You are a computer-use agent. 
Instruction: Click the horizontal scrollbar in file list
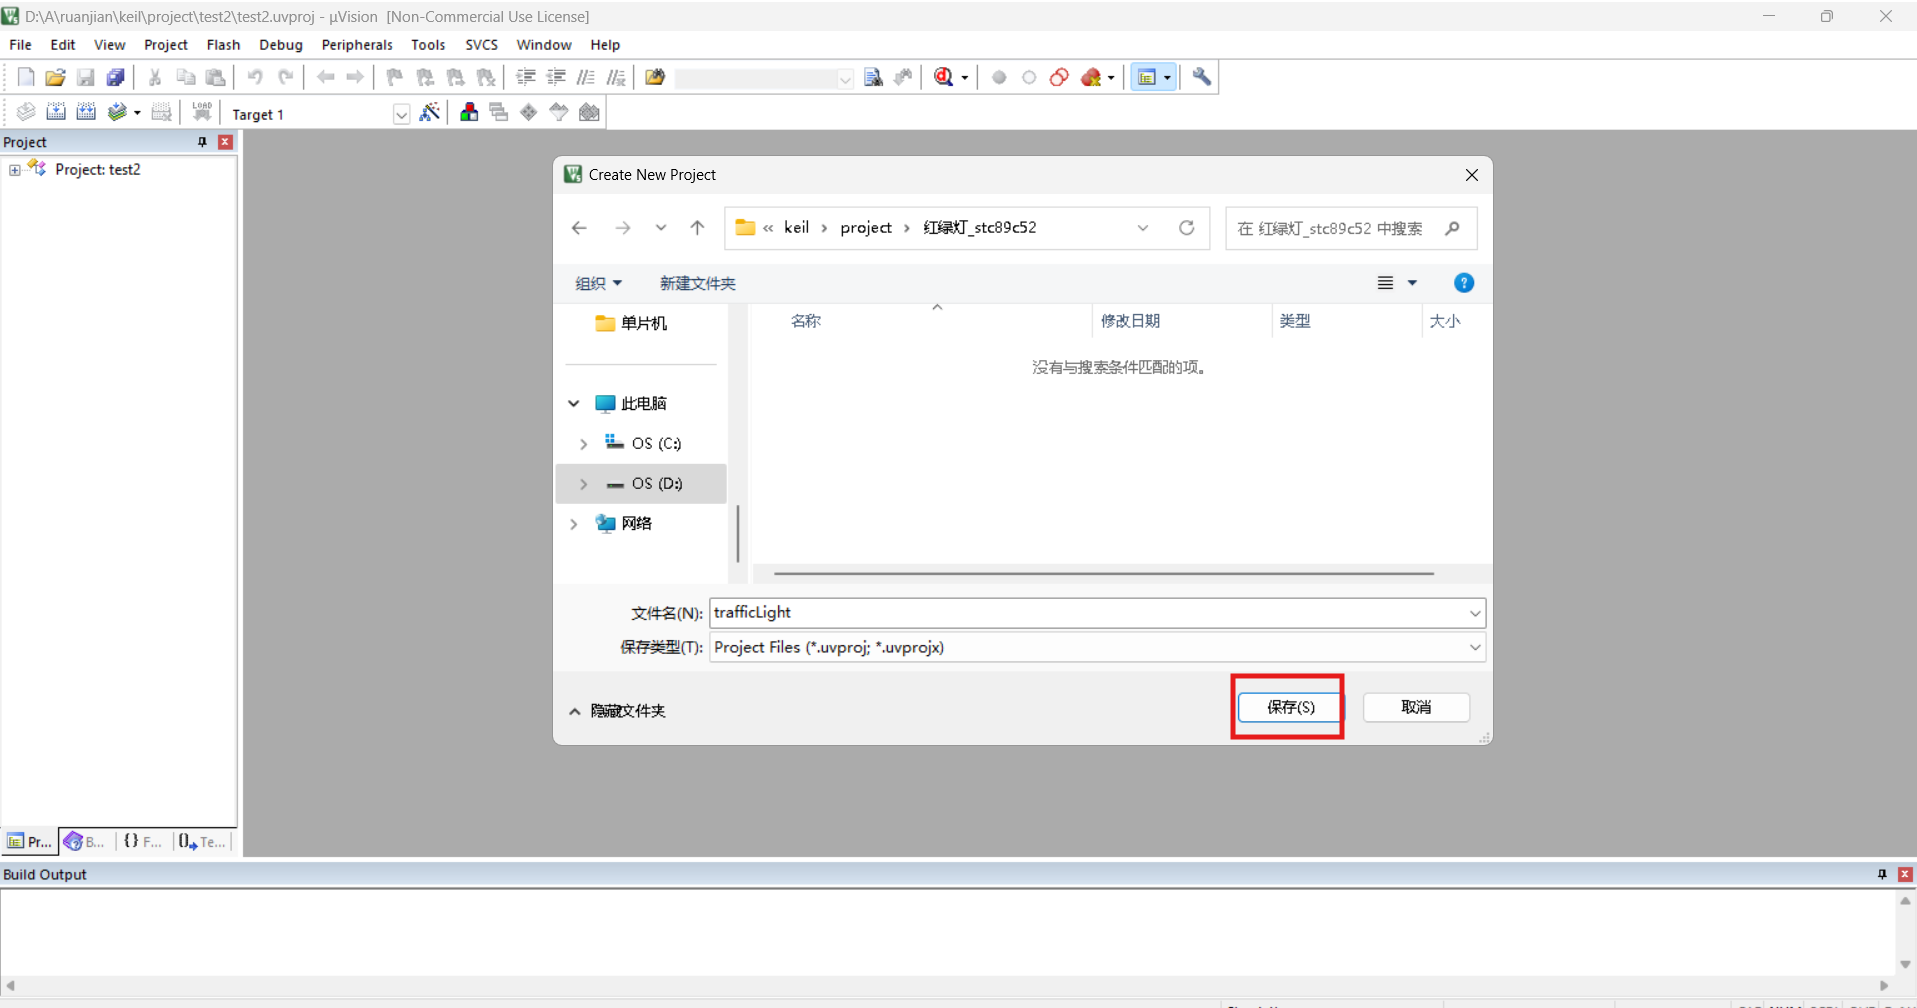1103,574
